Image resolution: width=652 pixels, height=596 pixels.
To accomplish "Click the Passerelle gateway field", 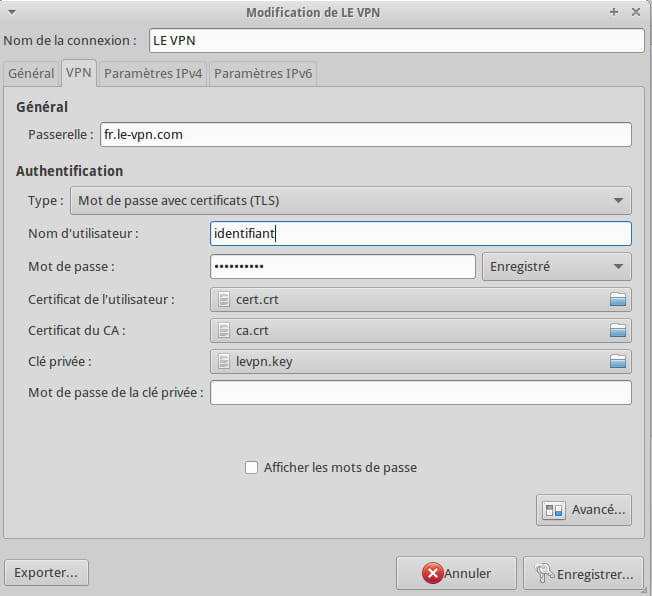I will point(366,134).
